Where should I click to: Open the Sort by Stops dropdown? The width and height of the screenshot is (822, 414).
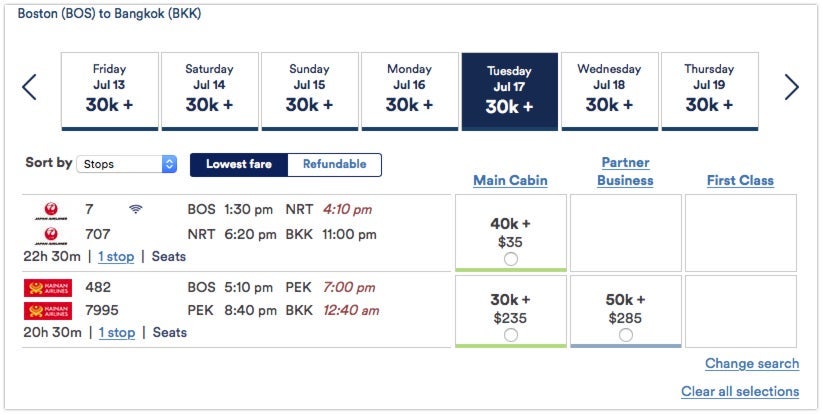tap(127, 164)
